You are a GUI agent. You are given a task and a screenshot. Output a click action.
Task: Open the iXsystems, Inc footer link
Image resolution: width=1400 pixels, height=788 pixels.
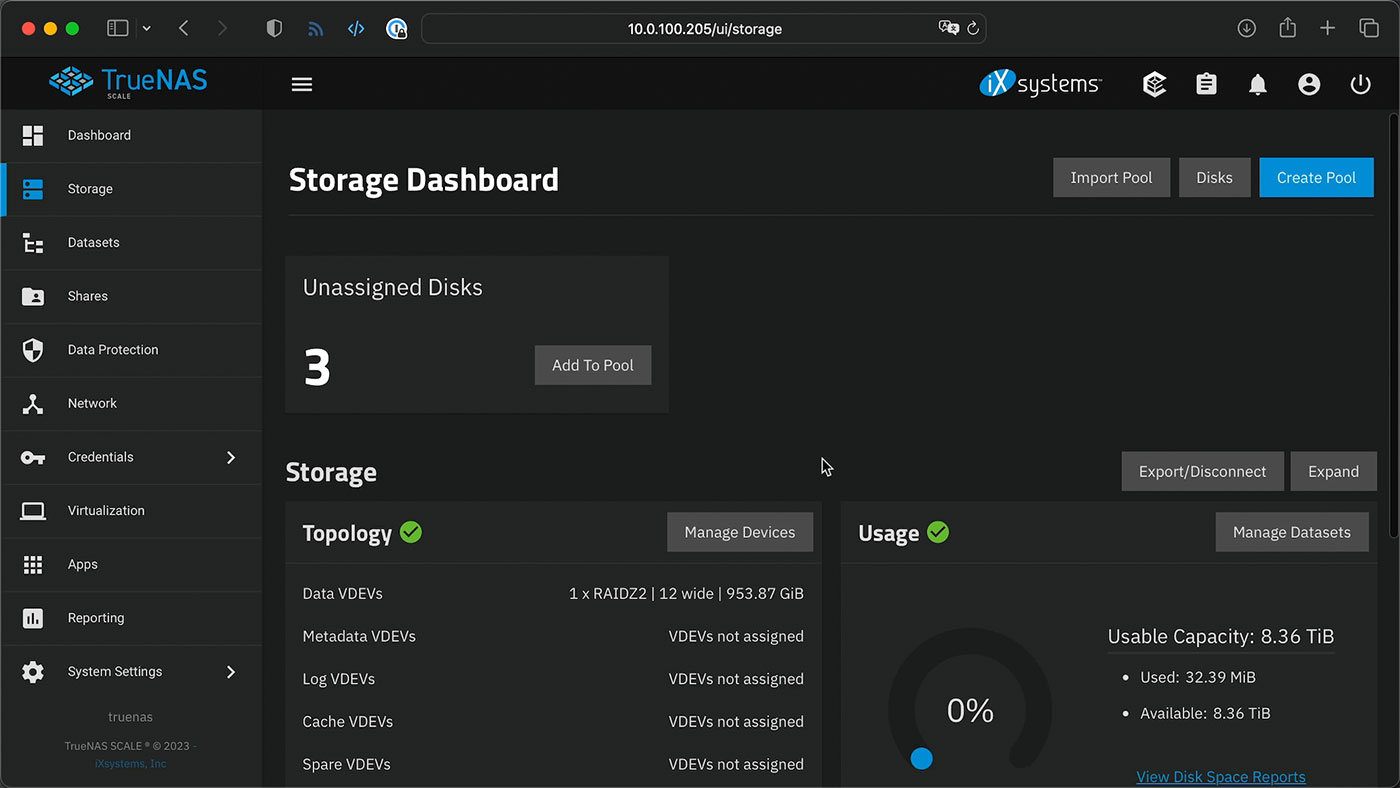131,764
